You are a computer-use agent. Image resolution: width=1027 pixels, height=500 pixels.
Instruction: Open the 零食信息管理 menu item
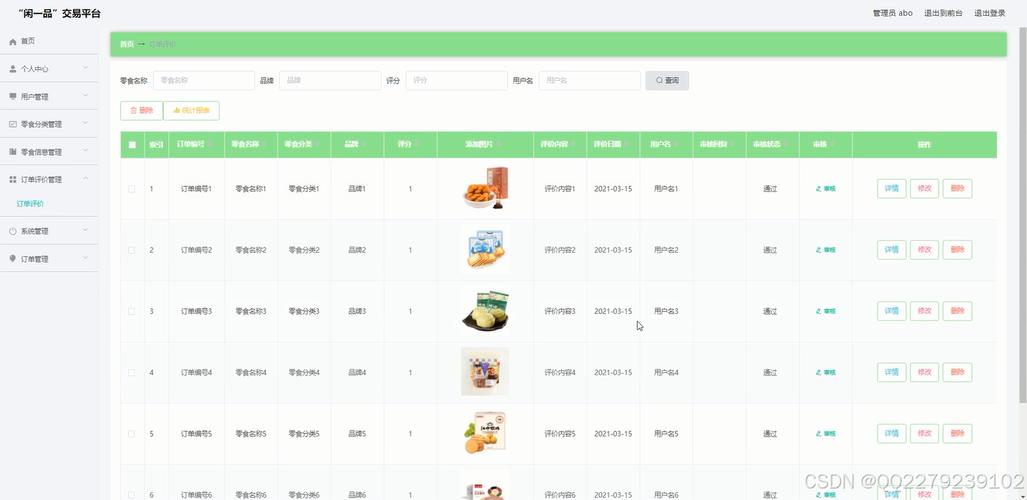[49, 151]
